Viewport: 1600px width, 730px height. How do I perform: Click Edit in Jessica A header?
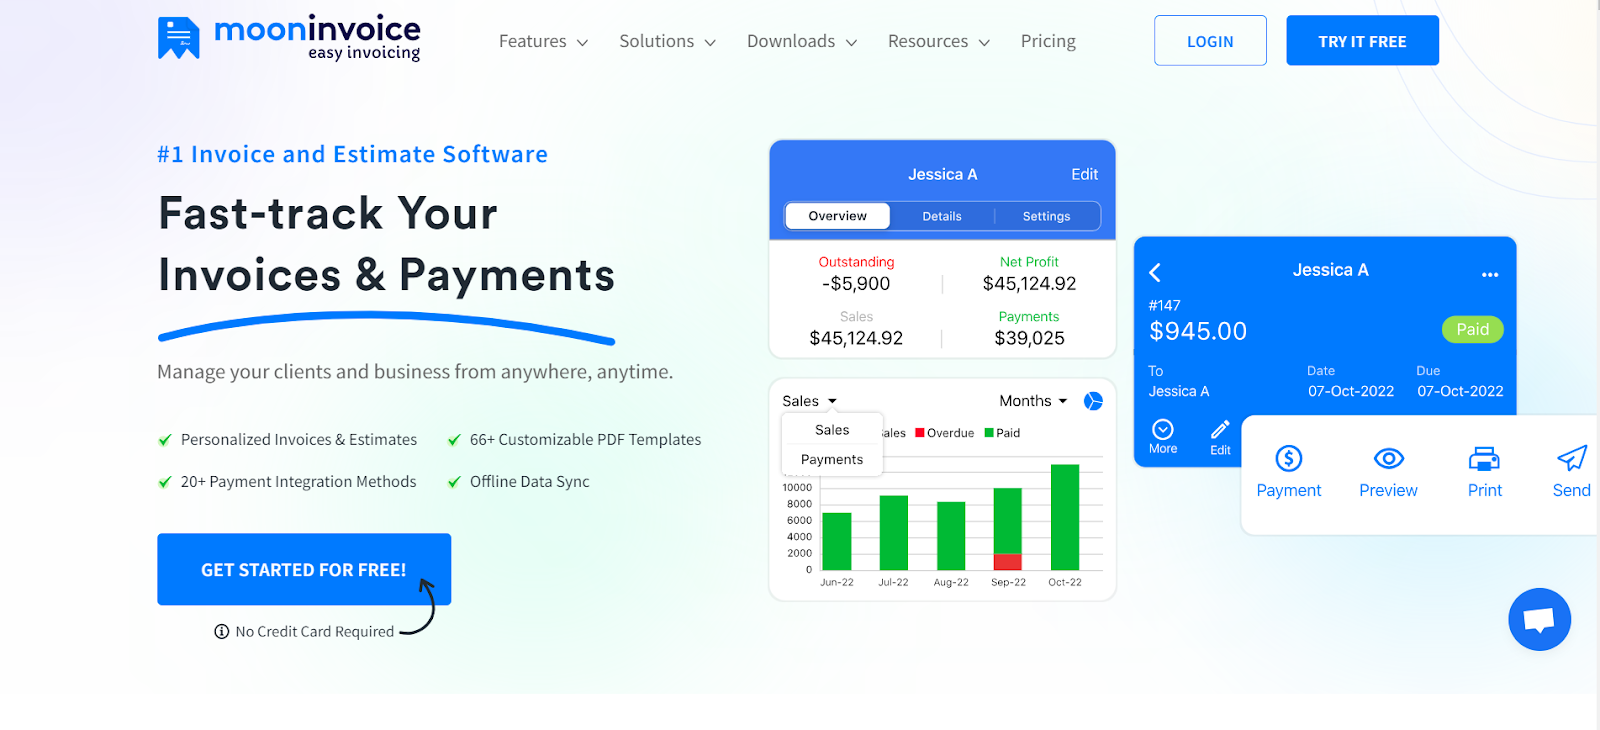coord(1085,174)
